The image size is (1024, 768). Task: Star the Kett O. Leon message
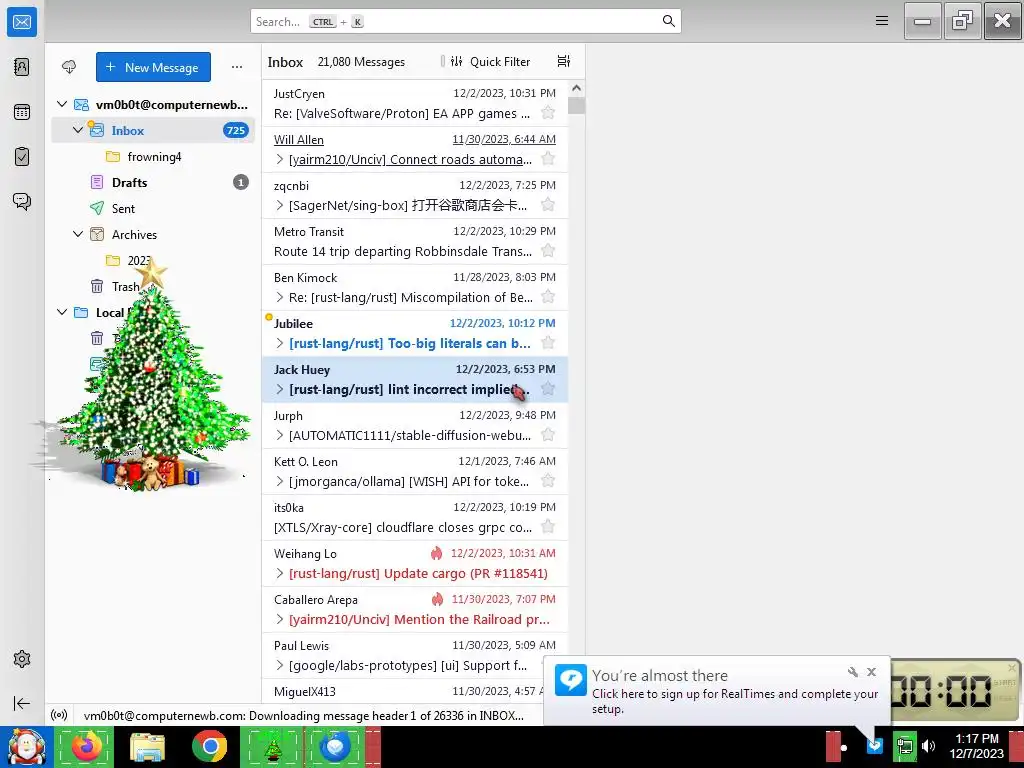[x=548, y=481]
